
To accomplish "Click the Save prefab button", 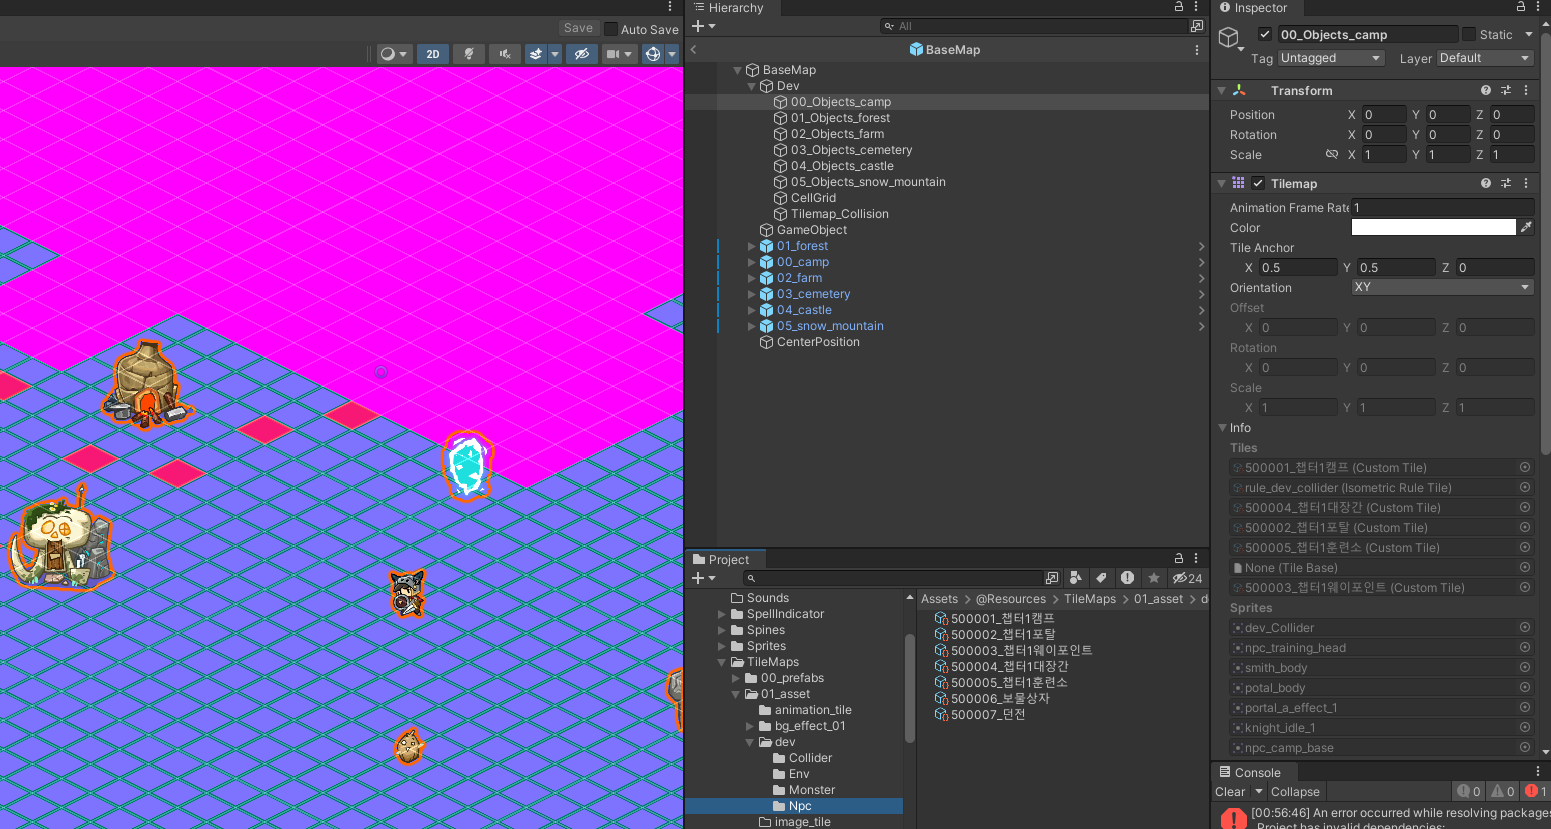I will 578,29.
